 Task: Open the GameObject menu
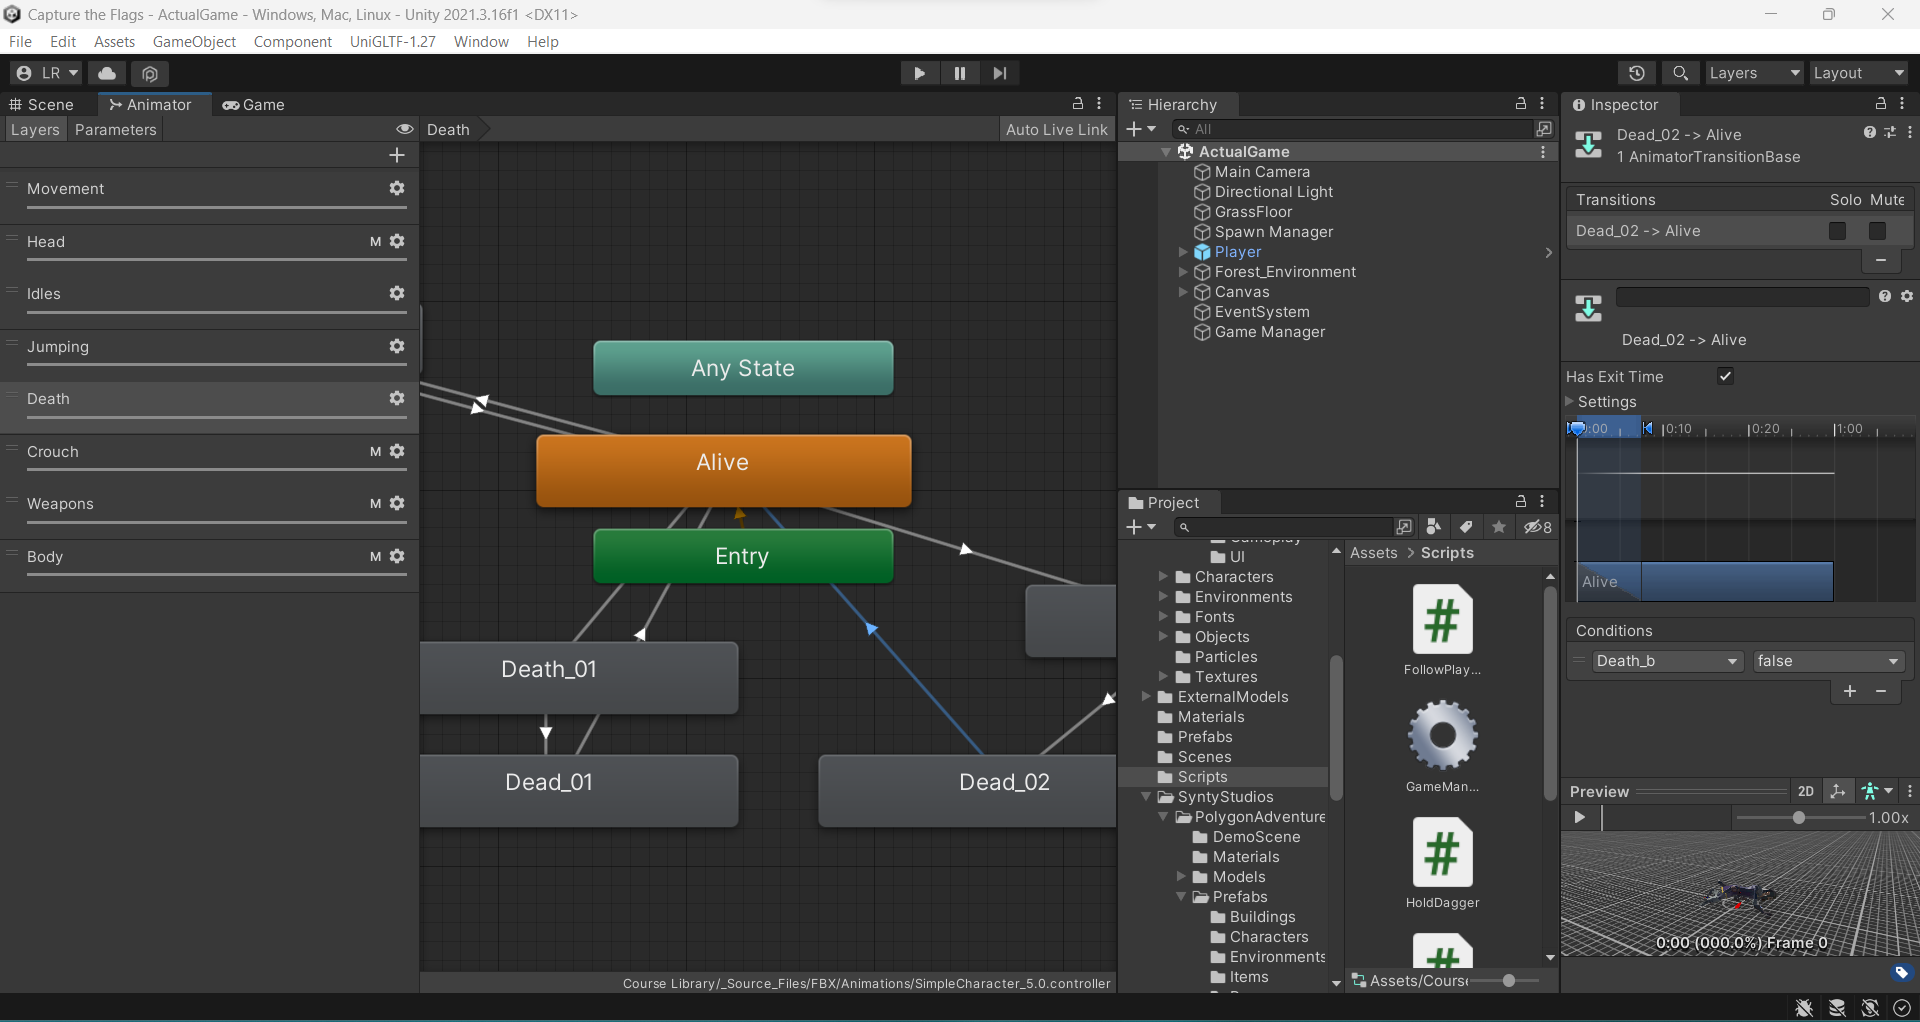coord(194,41)
